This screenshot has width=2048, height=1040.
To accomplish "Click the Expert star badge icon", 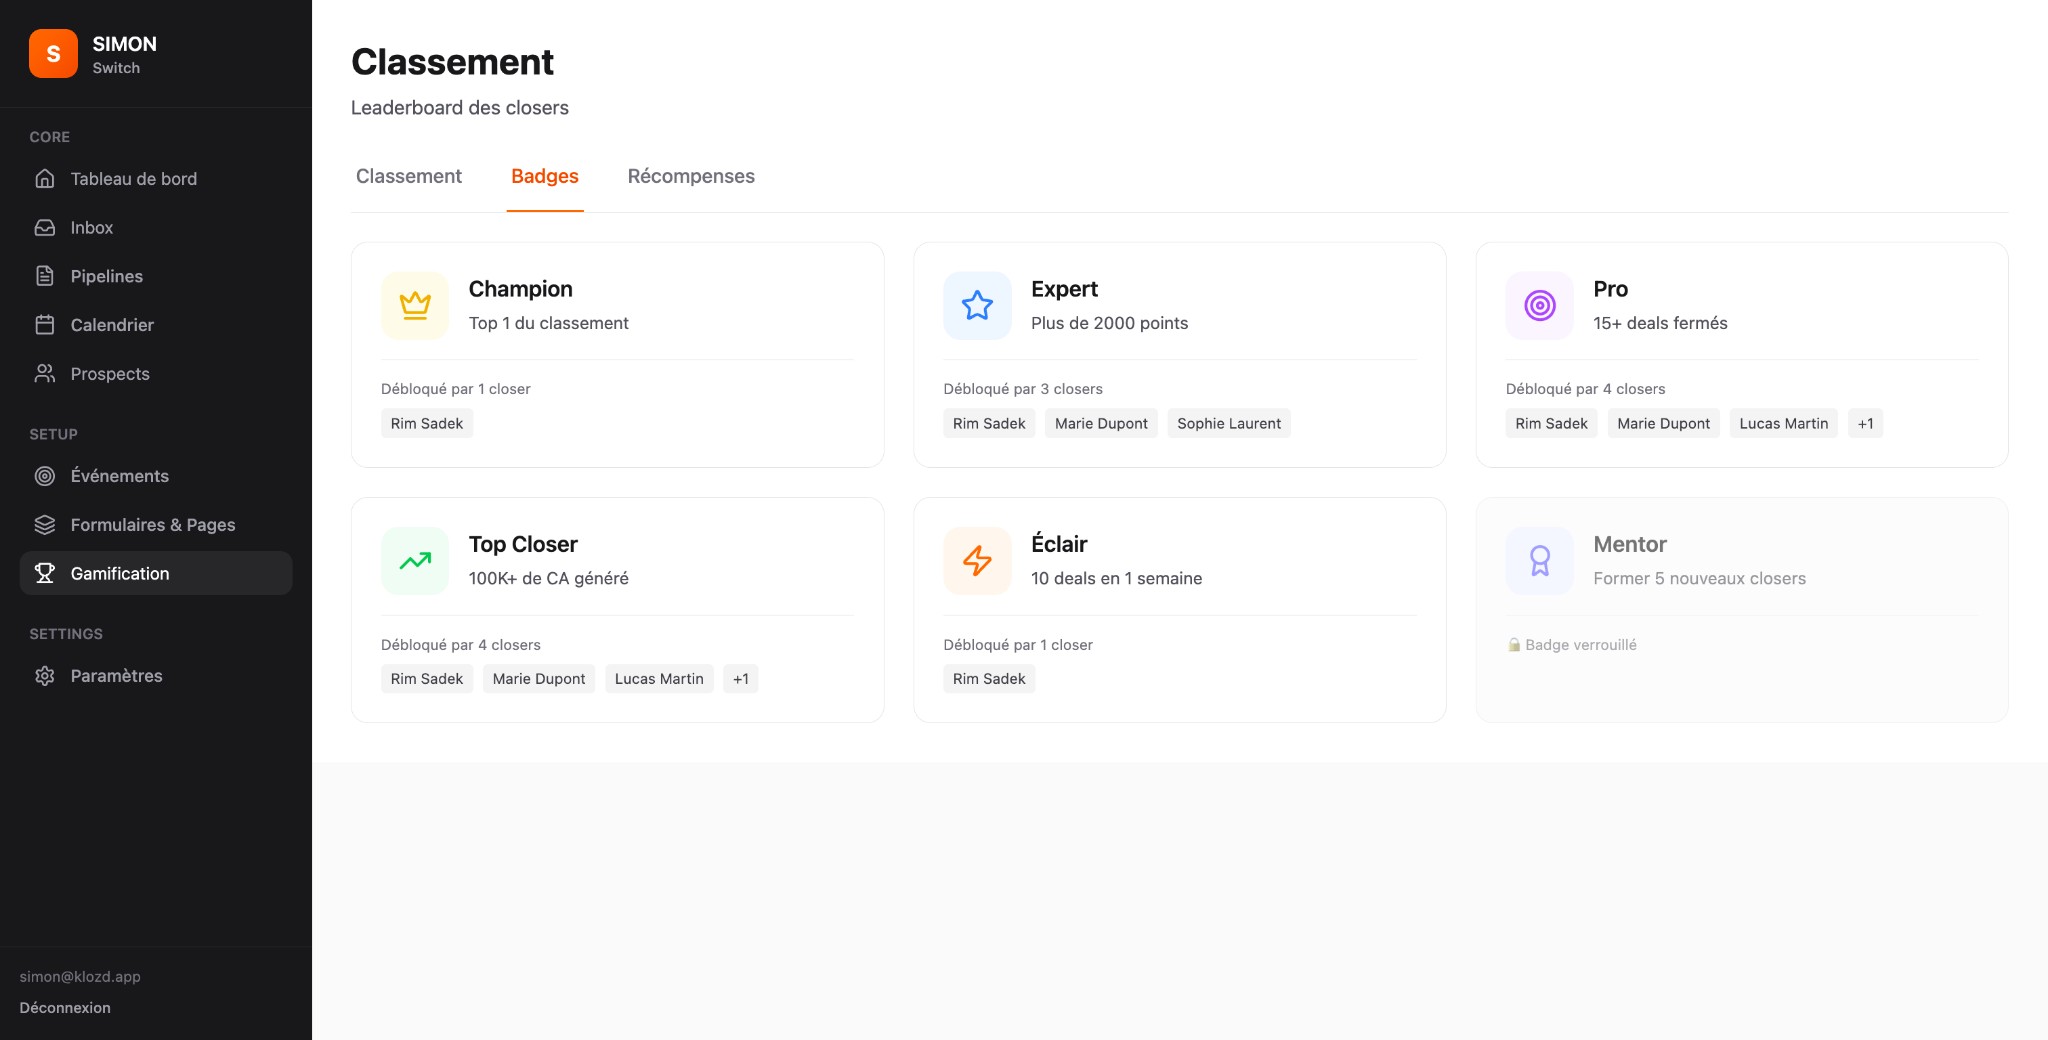I will click(976, 305).
